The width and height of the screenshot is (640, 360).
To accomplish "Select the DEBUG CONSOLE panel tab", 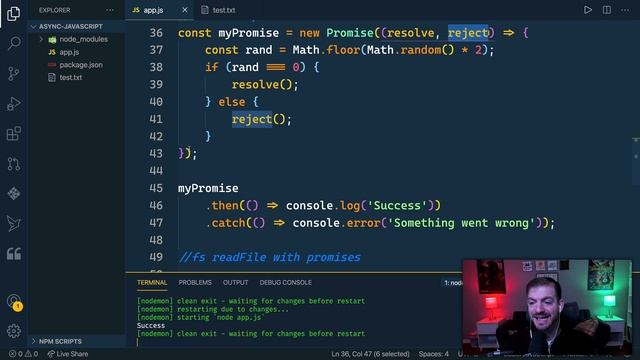I will (x=285, y=282).
